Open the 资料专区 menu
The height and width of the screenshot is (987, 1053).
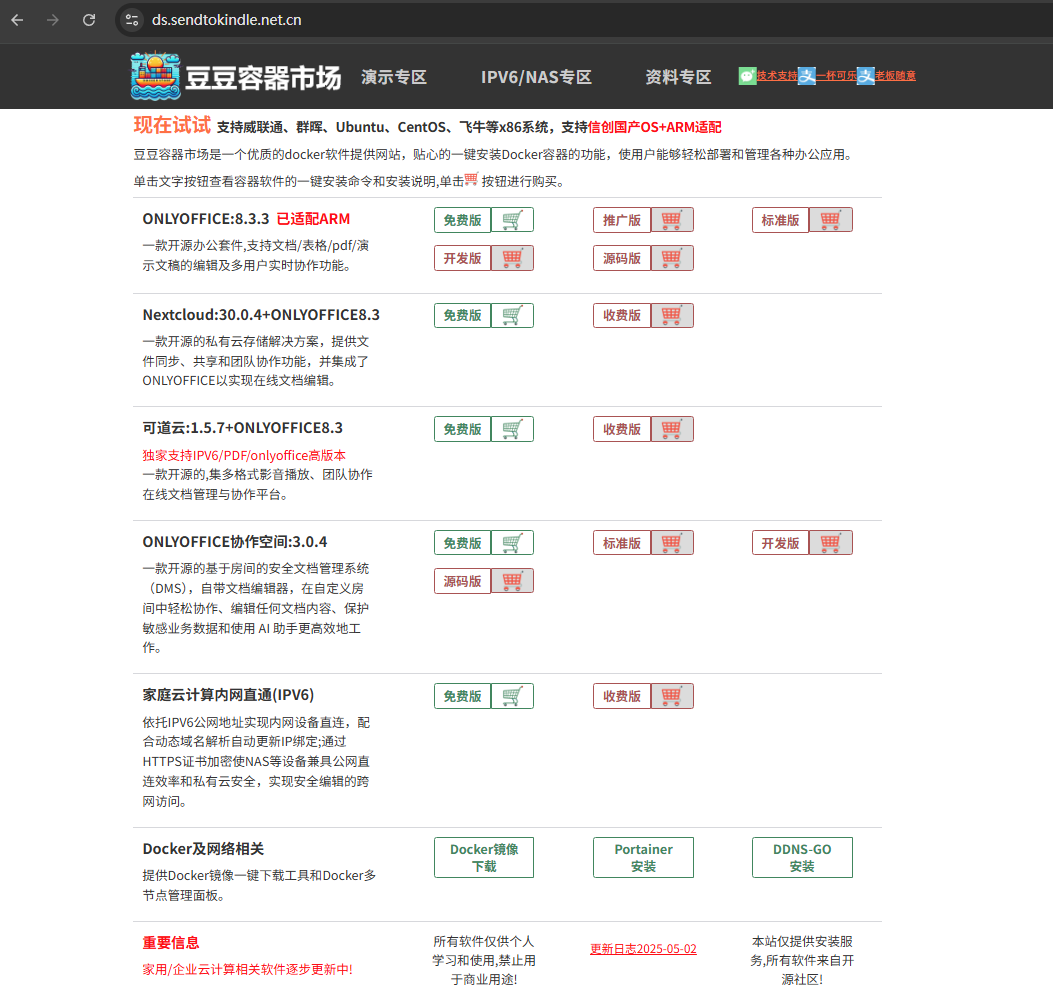[x=678, y=77]
